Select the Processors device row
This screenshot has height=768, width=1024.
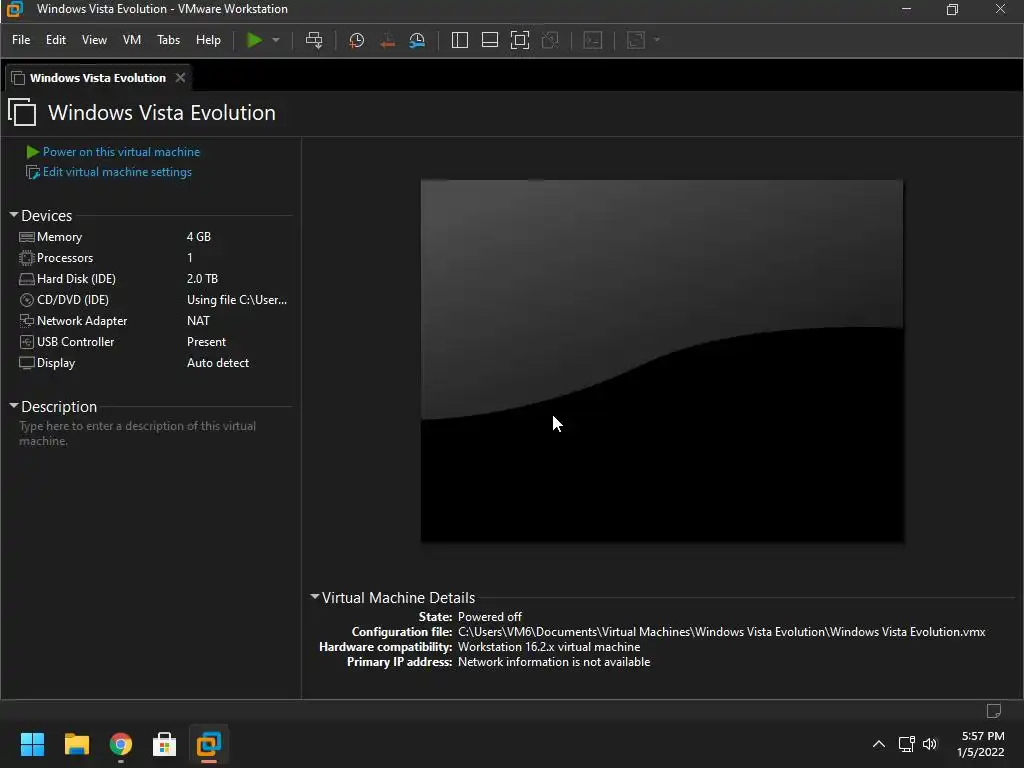click(153, 258)
